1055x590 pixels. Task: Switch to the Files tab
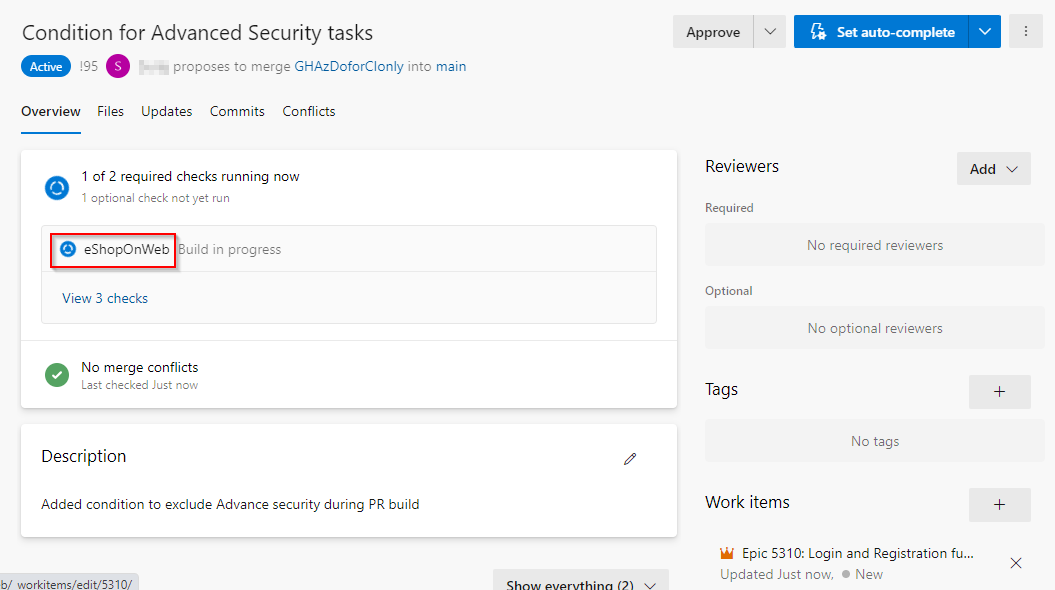coord(110,111)
